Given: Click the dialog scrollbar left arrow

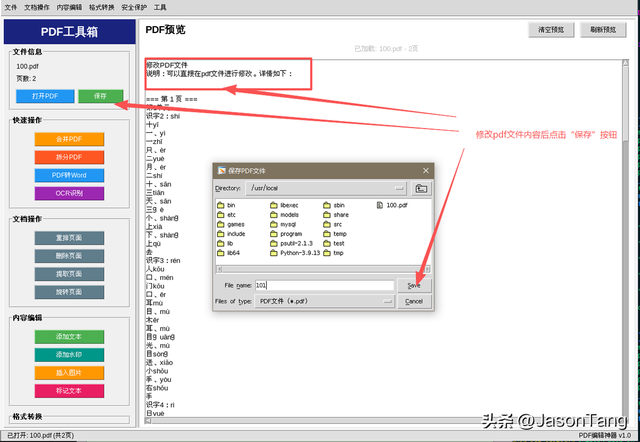Looking at the screenshot, I should (x=219, y=269).
